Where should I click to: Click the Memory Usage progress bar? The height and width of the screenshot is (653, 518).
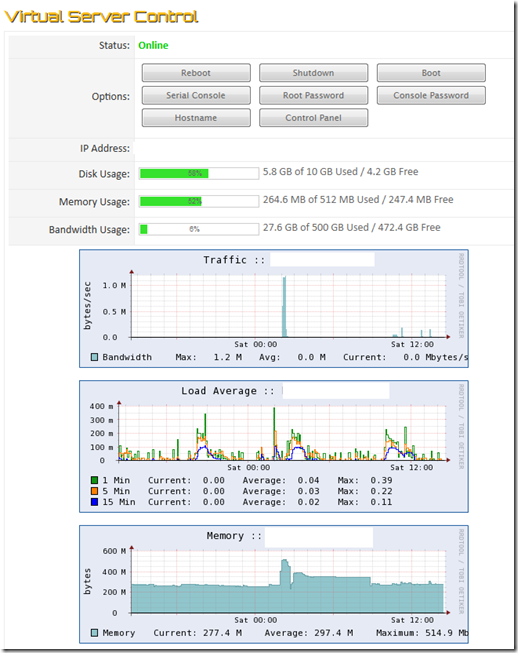[199, 201]
